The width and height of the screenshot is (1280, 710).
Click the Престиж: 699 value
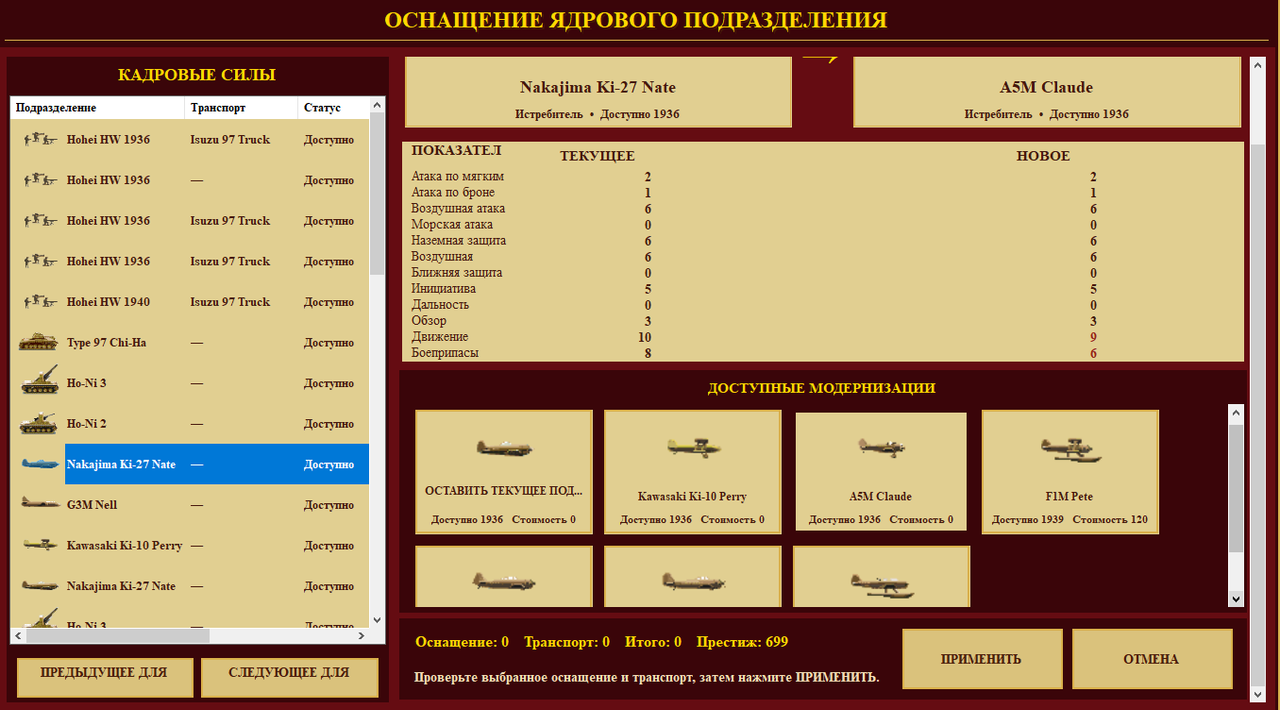click(x=742, y=642)
